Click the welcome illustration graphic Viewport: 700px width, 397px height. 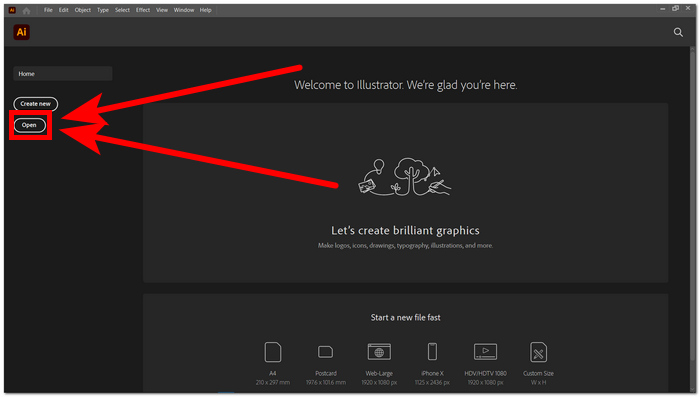pos(405,177)
